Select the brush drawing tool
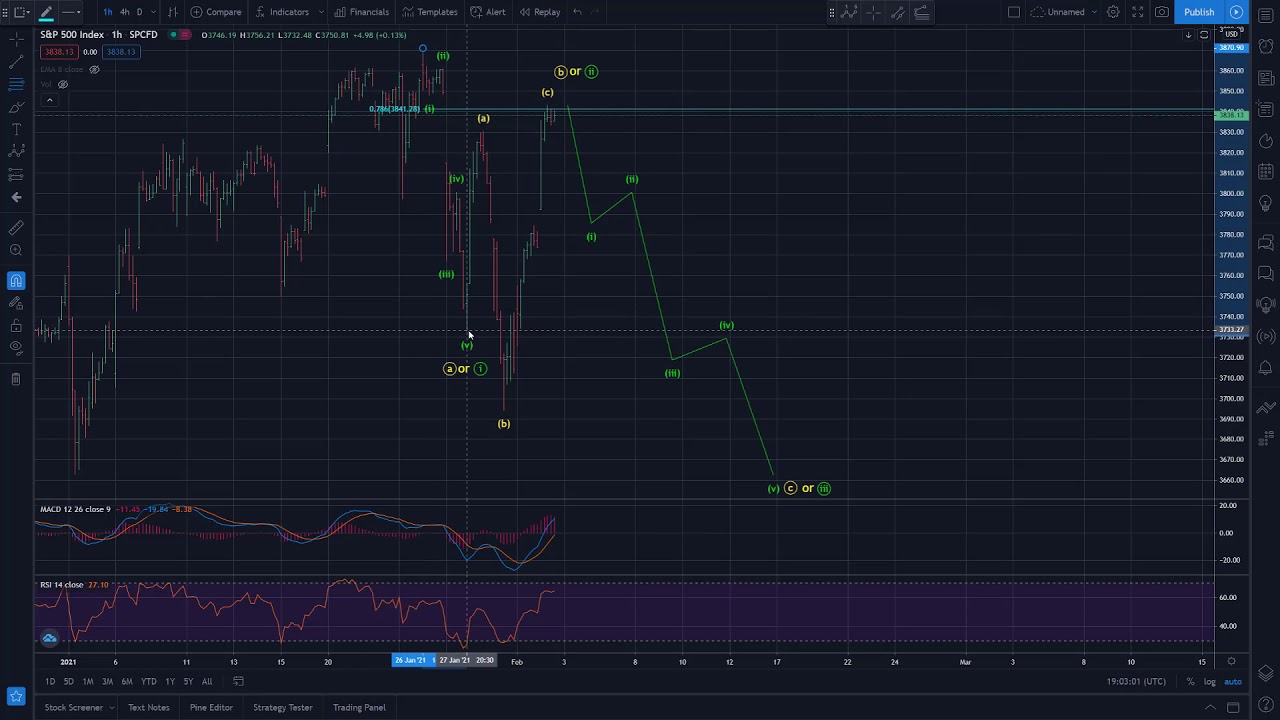 click(x=16, y=107)
